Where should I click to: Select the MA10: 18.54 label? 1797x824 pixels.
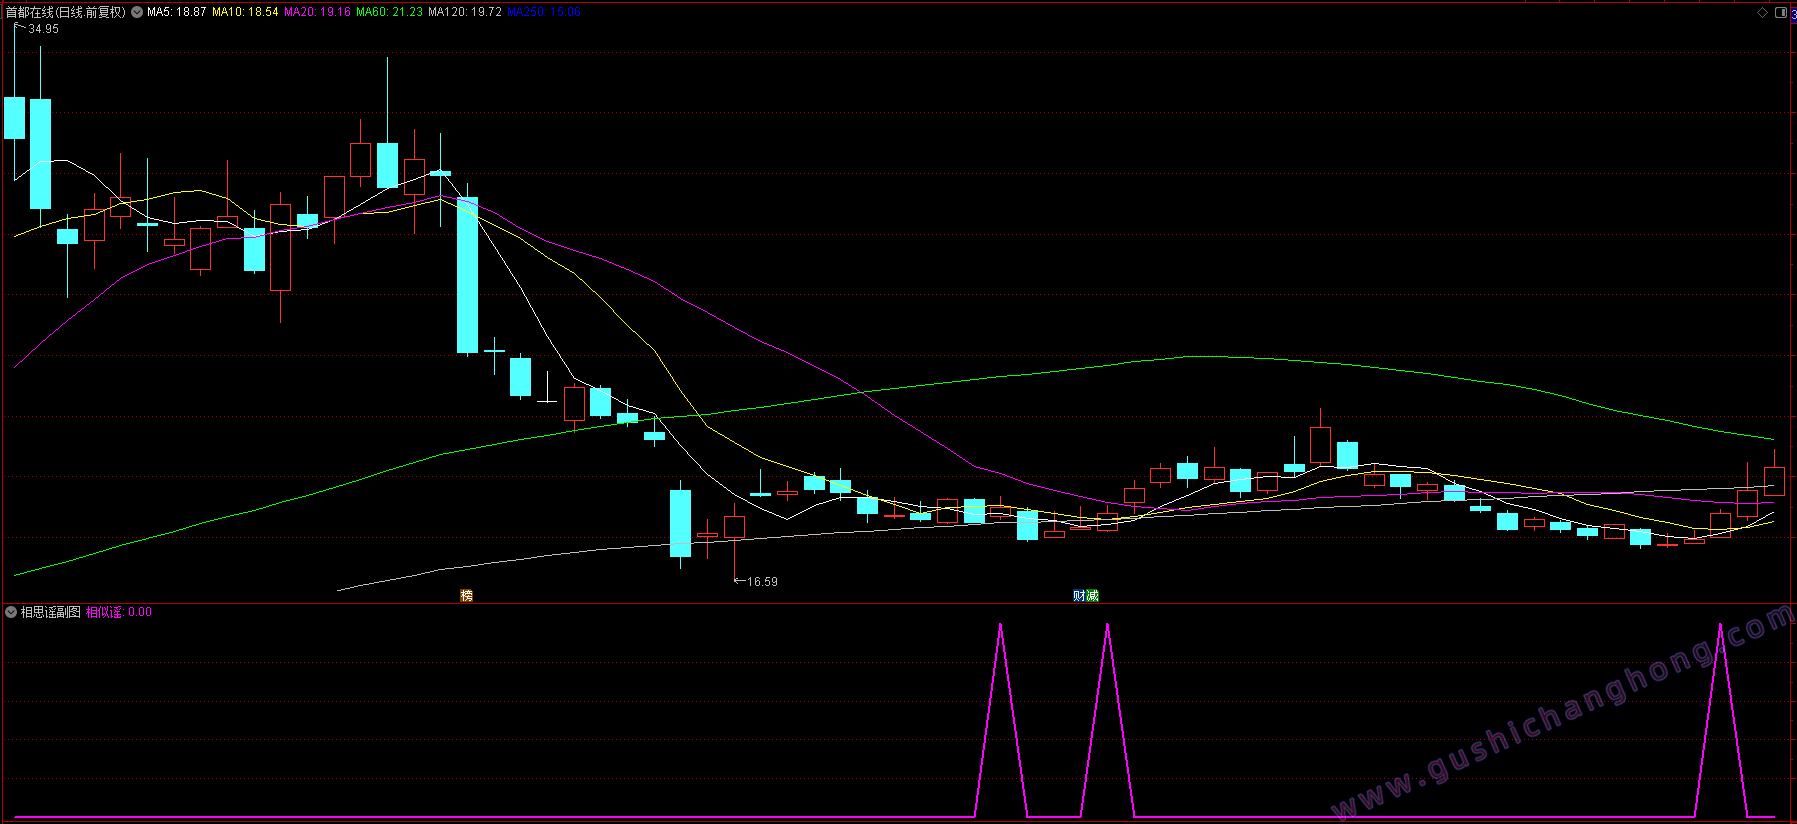tap(245, 12)
